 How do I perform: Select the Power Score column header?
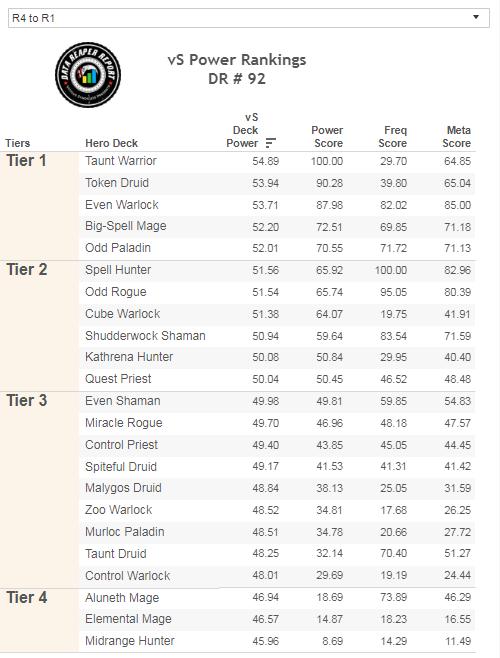(327, 137)
